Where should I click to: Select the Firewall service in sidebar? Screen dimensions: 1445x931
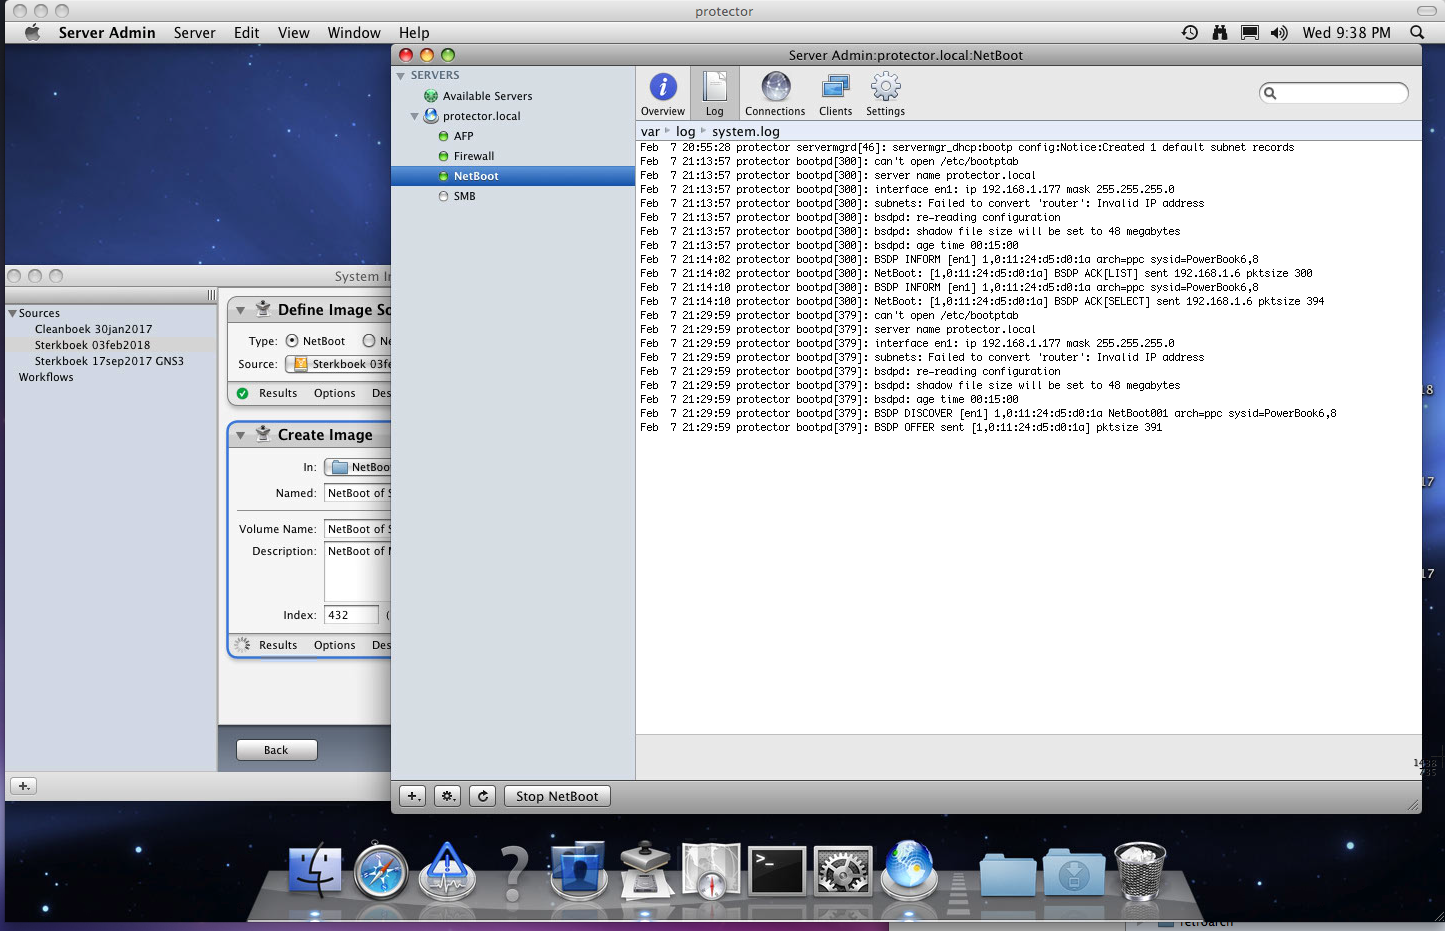(473, 156)
